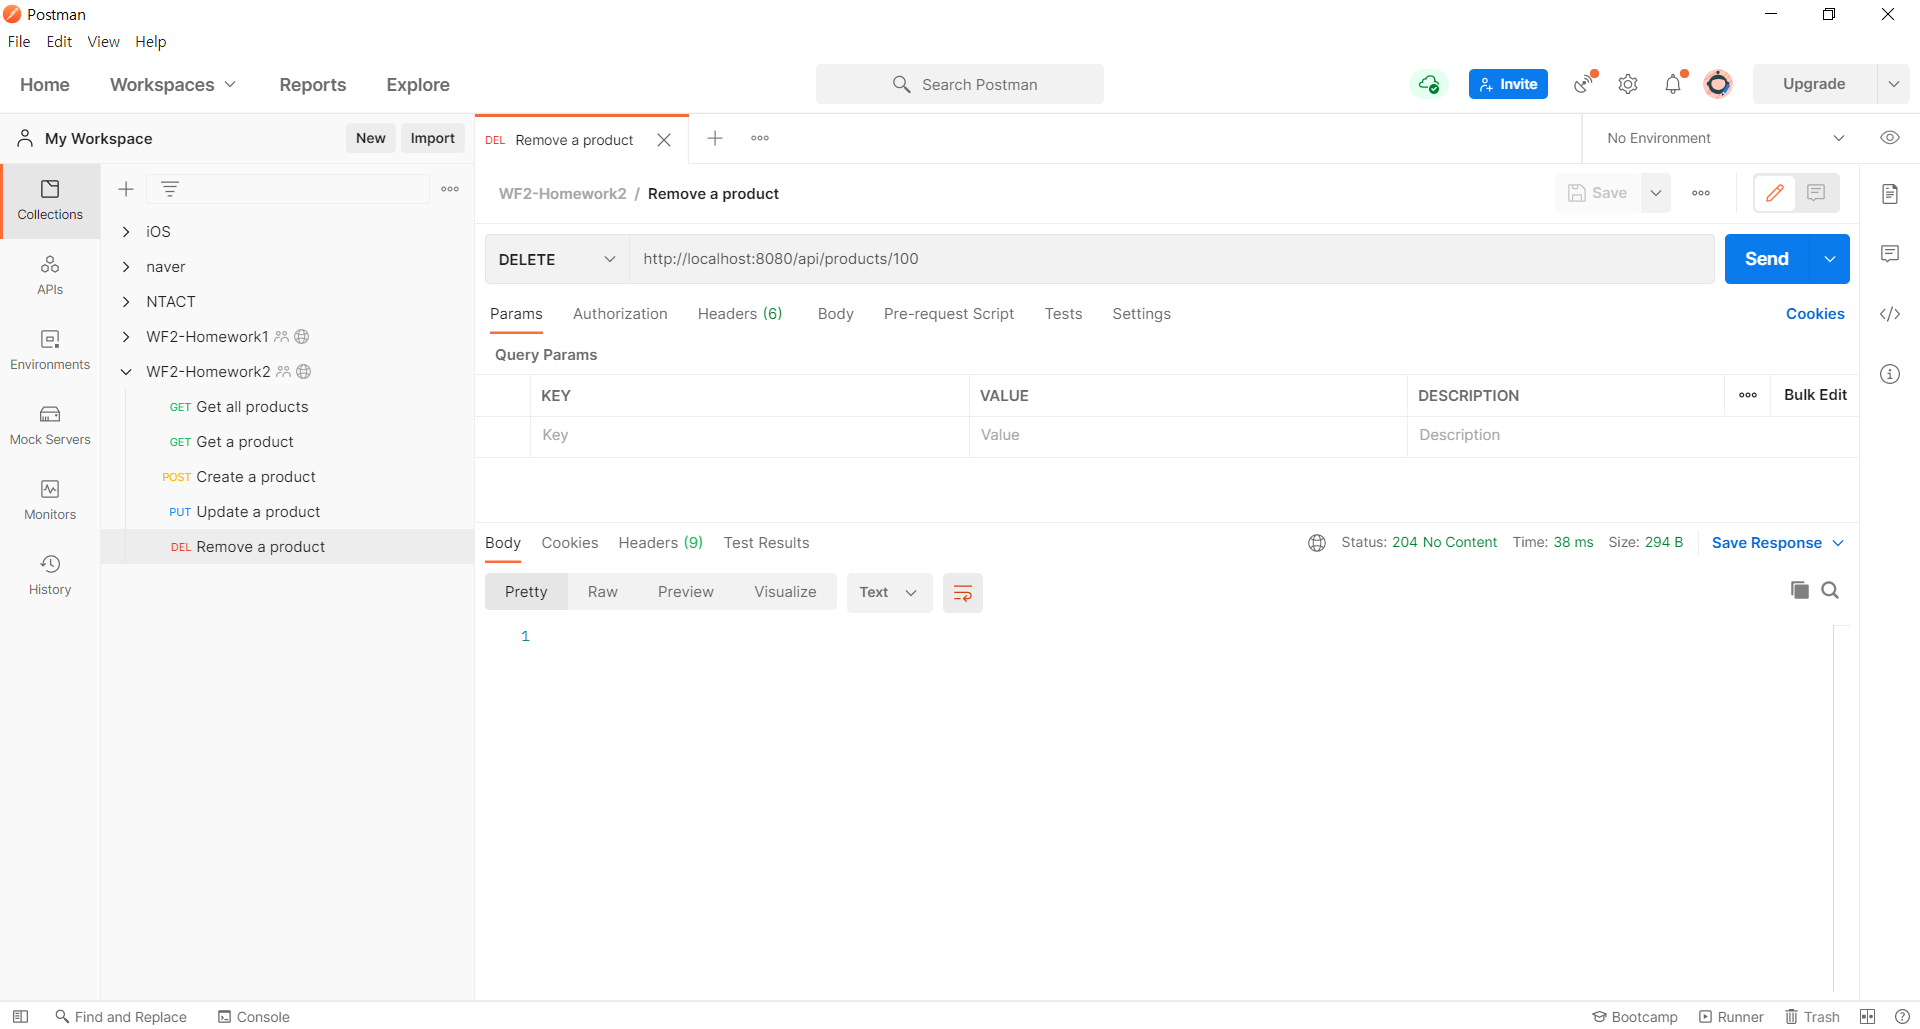The width and height of the screenshot is (1920, 1029).
Task: Collapse the WF2-Homework2 collection
Action: coord(126,372)
